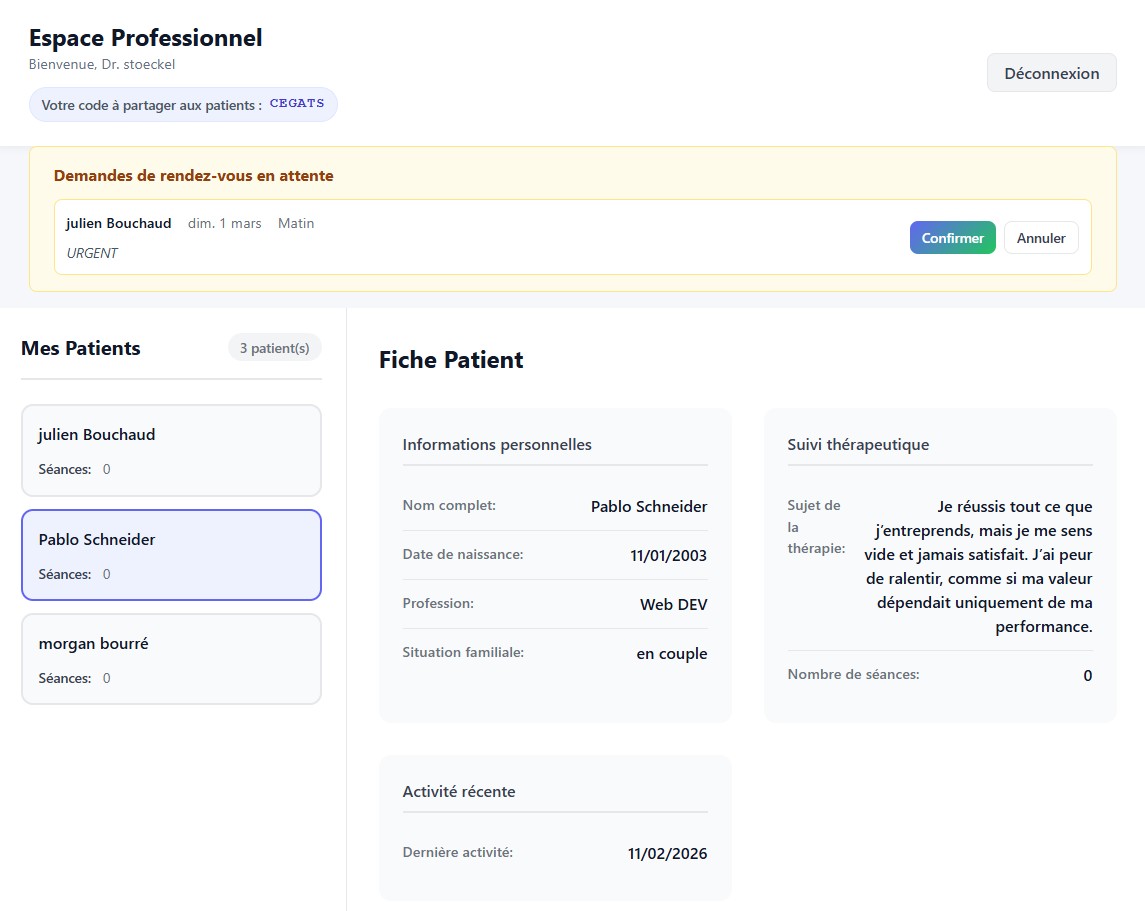Click the 3 patient(s) counter badge
The image size is (1145, 911).
[274, 348]
